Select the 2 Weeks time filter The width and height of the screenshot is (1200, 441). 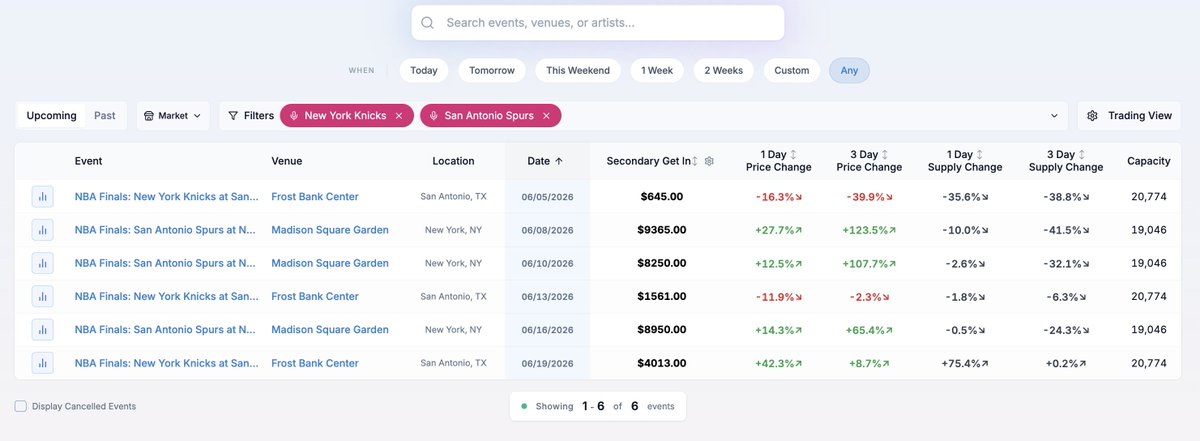(724, 70)
